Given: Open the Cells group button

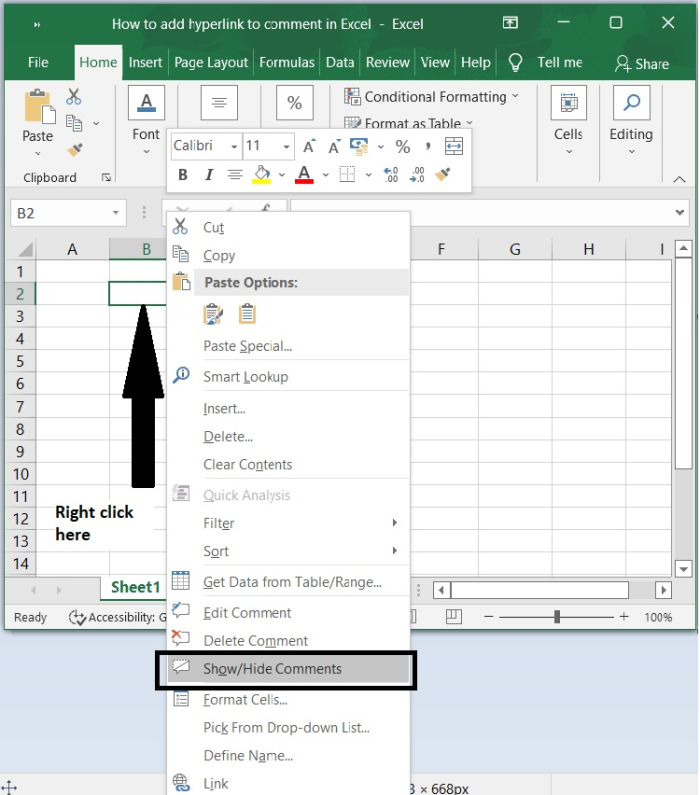Looking at the screenshot, I should coord(569,102).
